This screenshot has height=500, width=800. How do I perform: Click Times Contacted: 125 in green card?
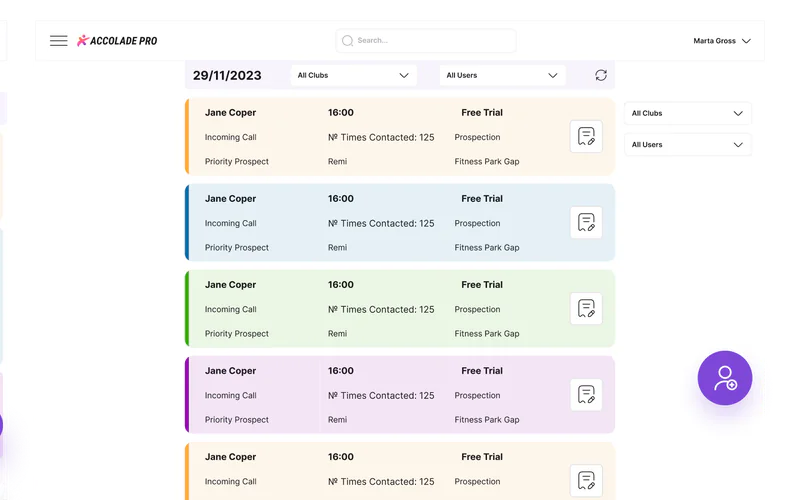[x=381, y=310]
